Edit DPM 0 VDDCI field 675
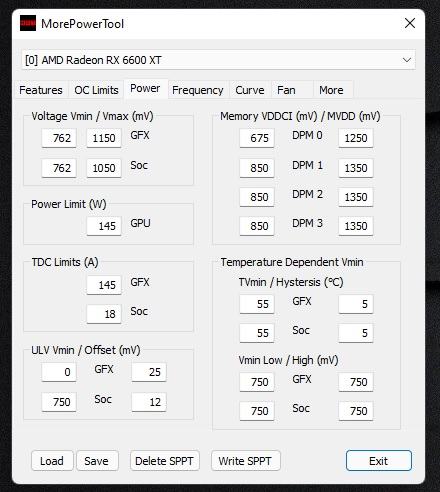440x492 pixels. 257,138
